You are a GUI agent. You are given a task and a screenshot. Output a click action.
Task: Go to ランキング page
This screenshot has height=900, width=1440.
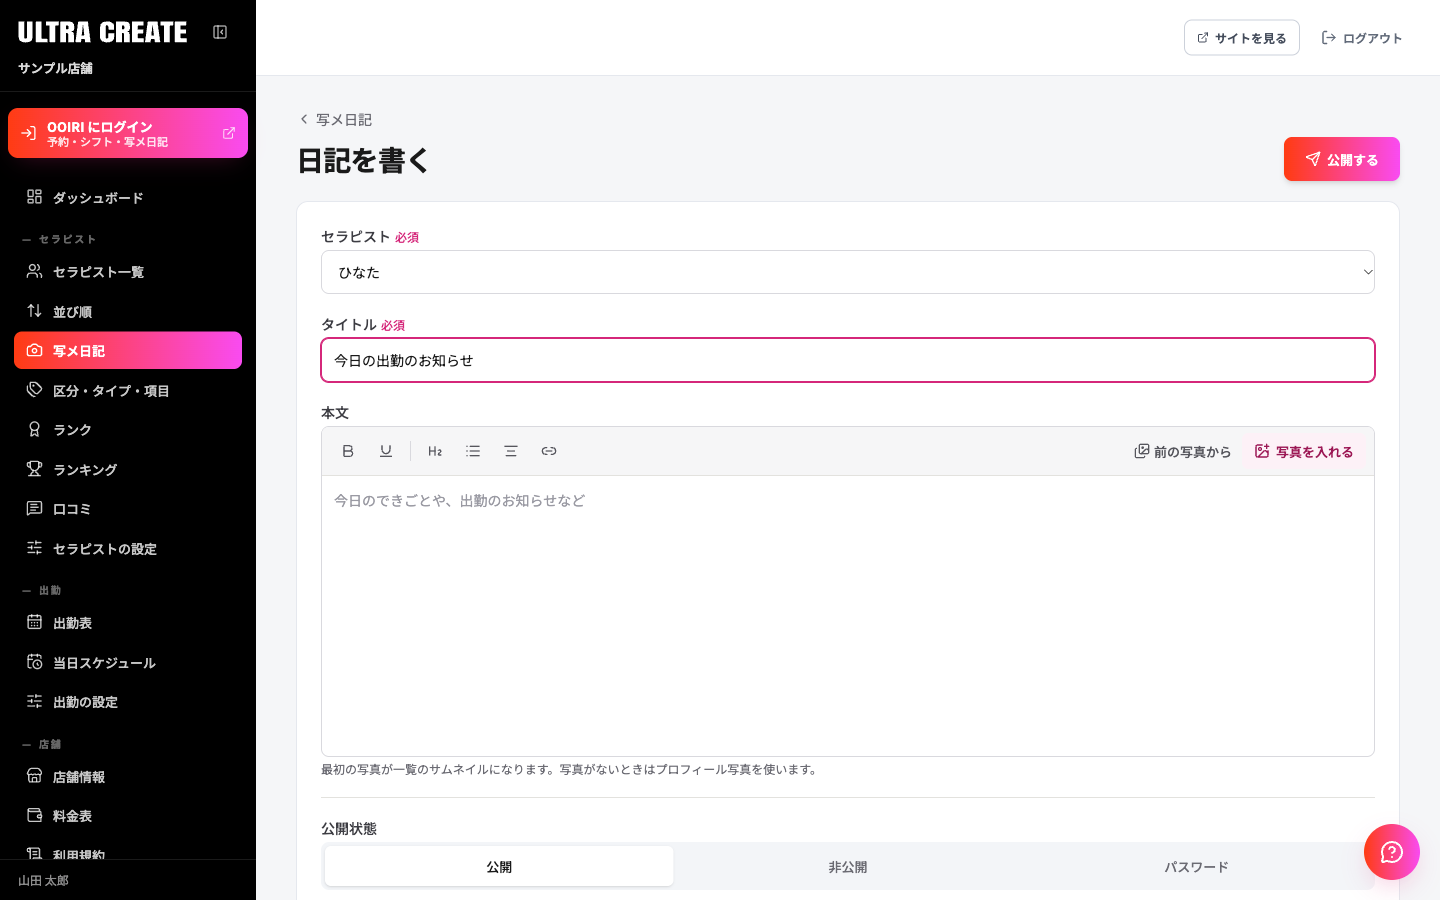(128, 470)
